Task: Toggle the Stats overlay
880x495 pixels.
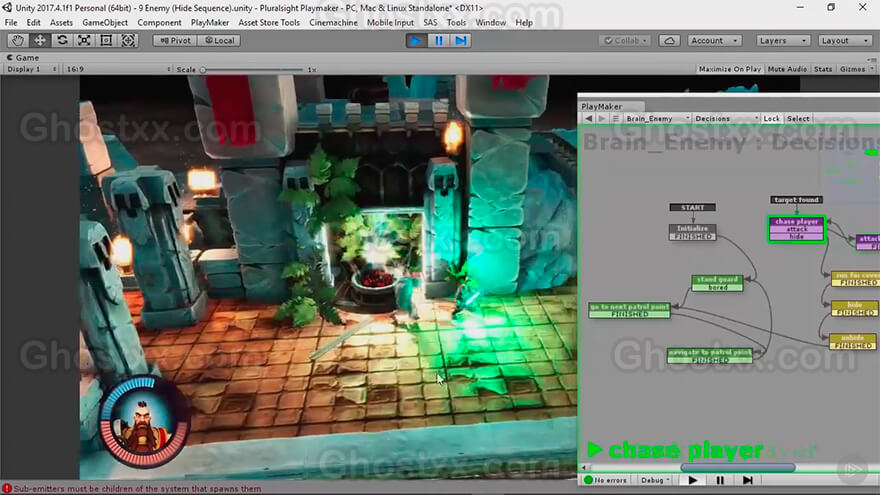Action: pos(823,69)
